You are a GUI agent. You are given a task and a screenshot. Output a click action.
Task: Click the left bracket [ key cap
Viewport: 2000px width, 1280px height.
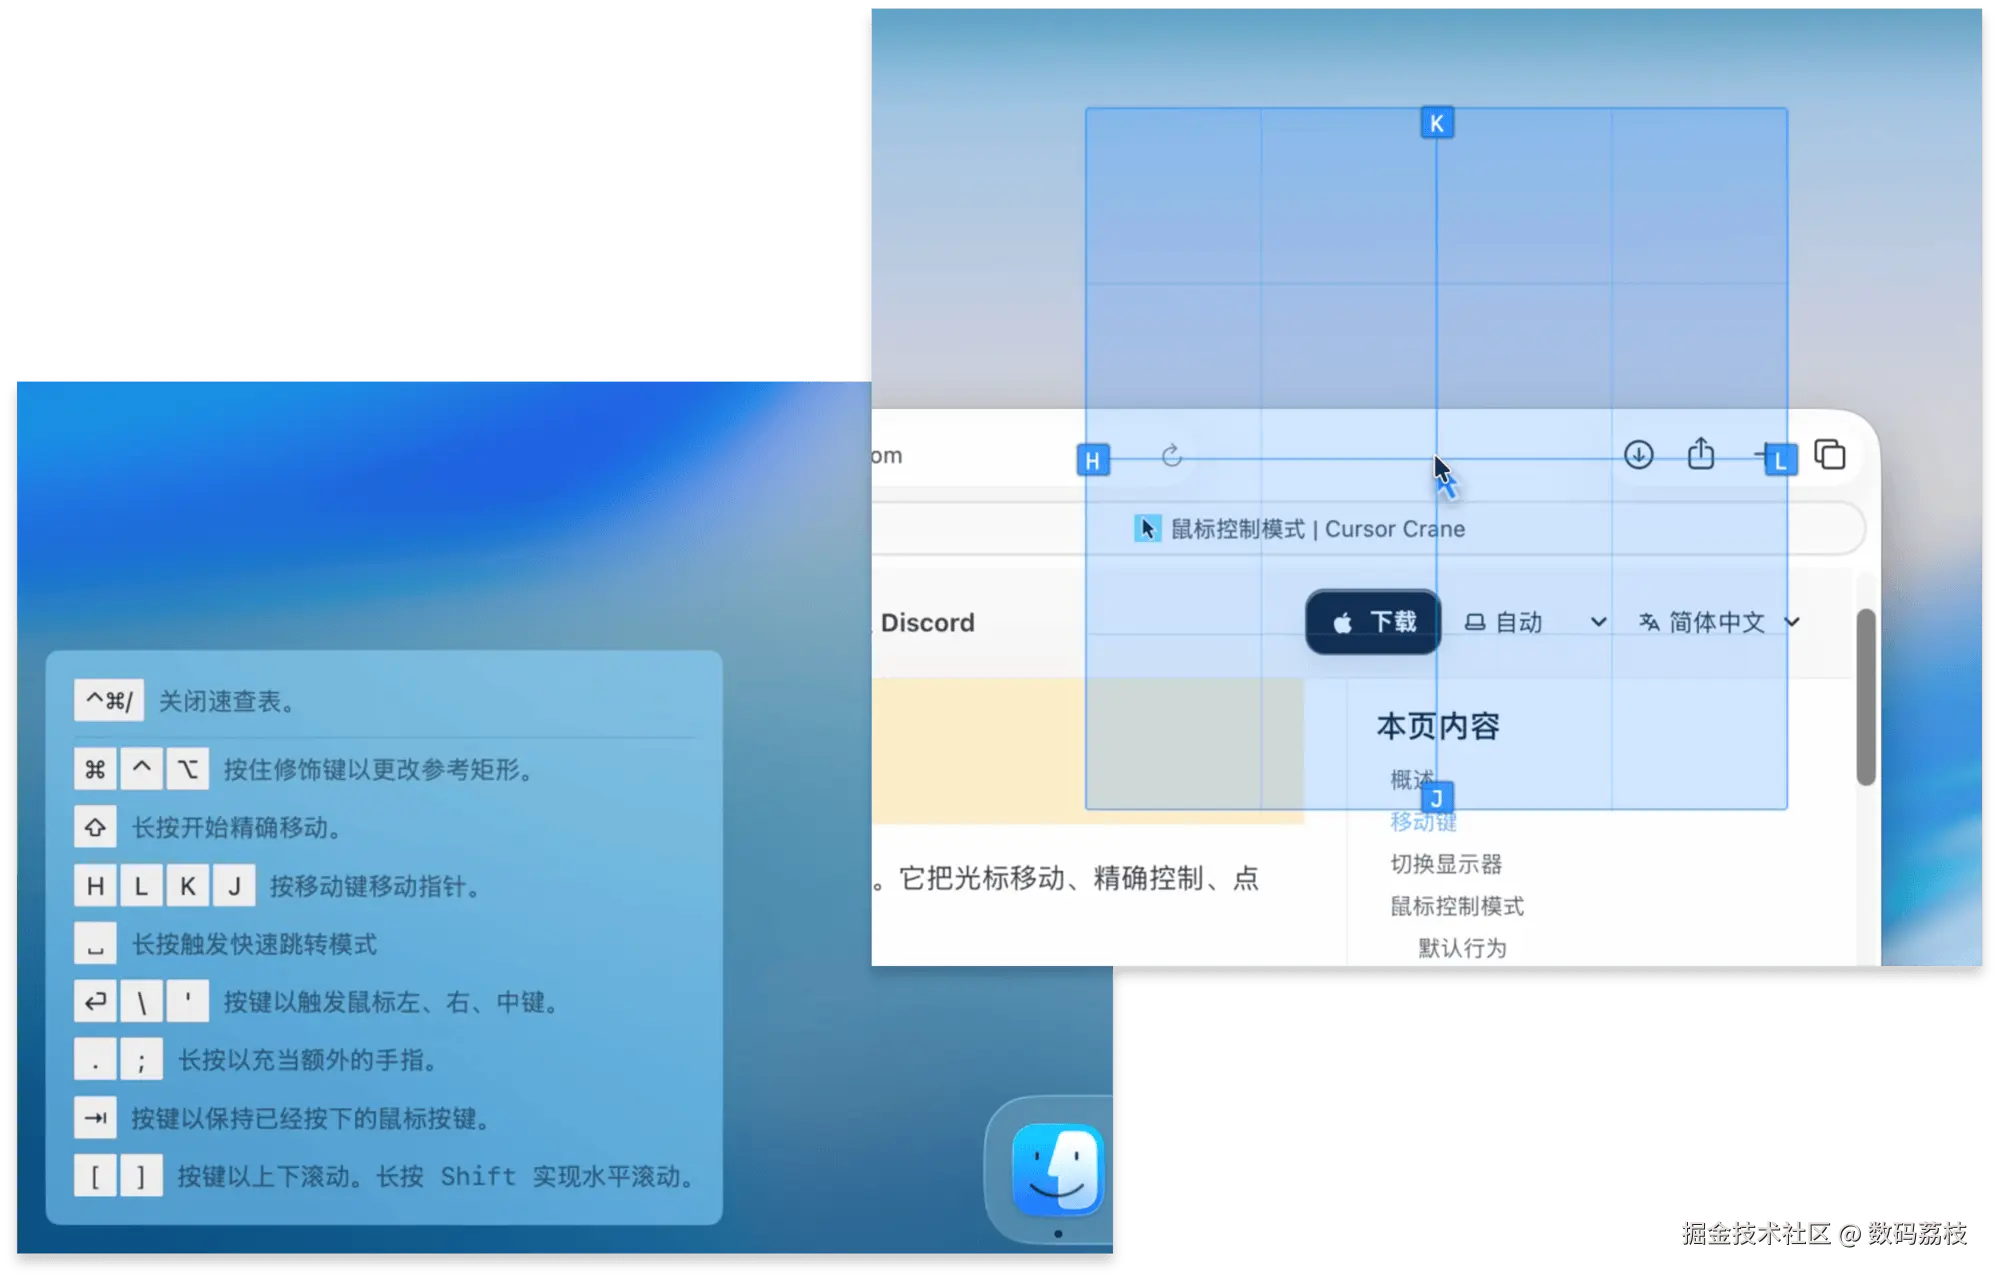click(x=95, y=1176)
